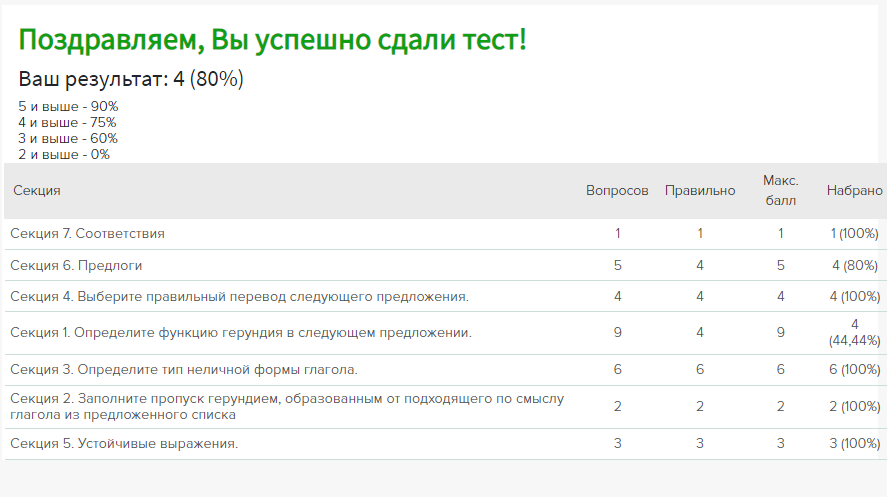Click the '3 и выше - 60%' grading line
The image size is (887, 497).
[x=68, y=138]
